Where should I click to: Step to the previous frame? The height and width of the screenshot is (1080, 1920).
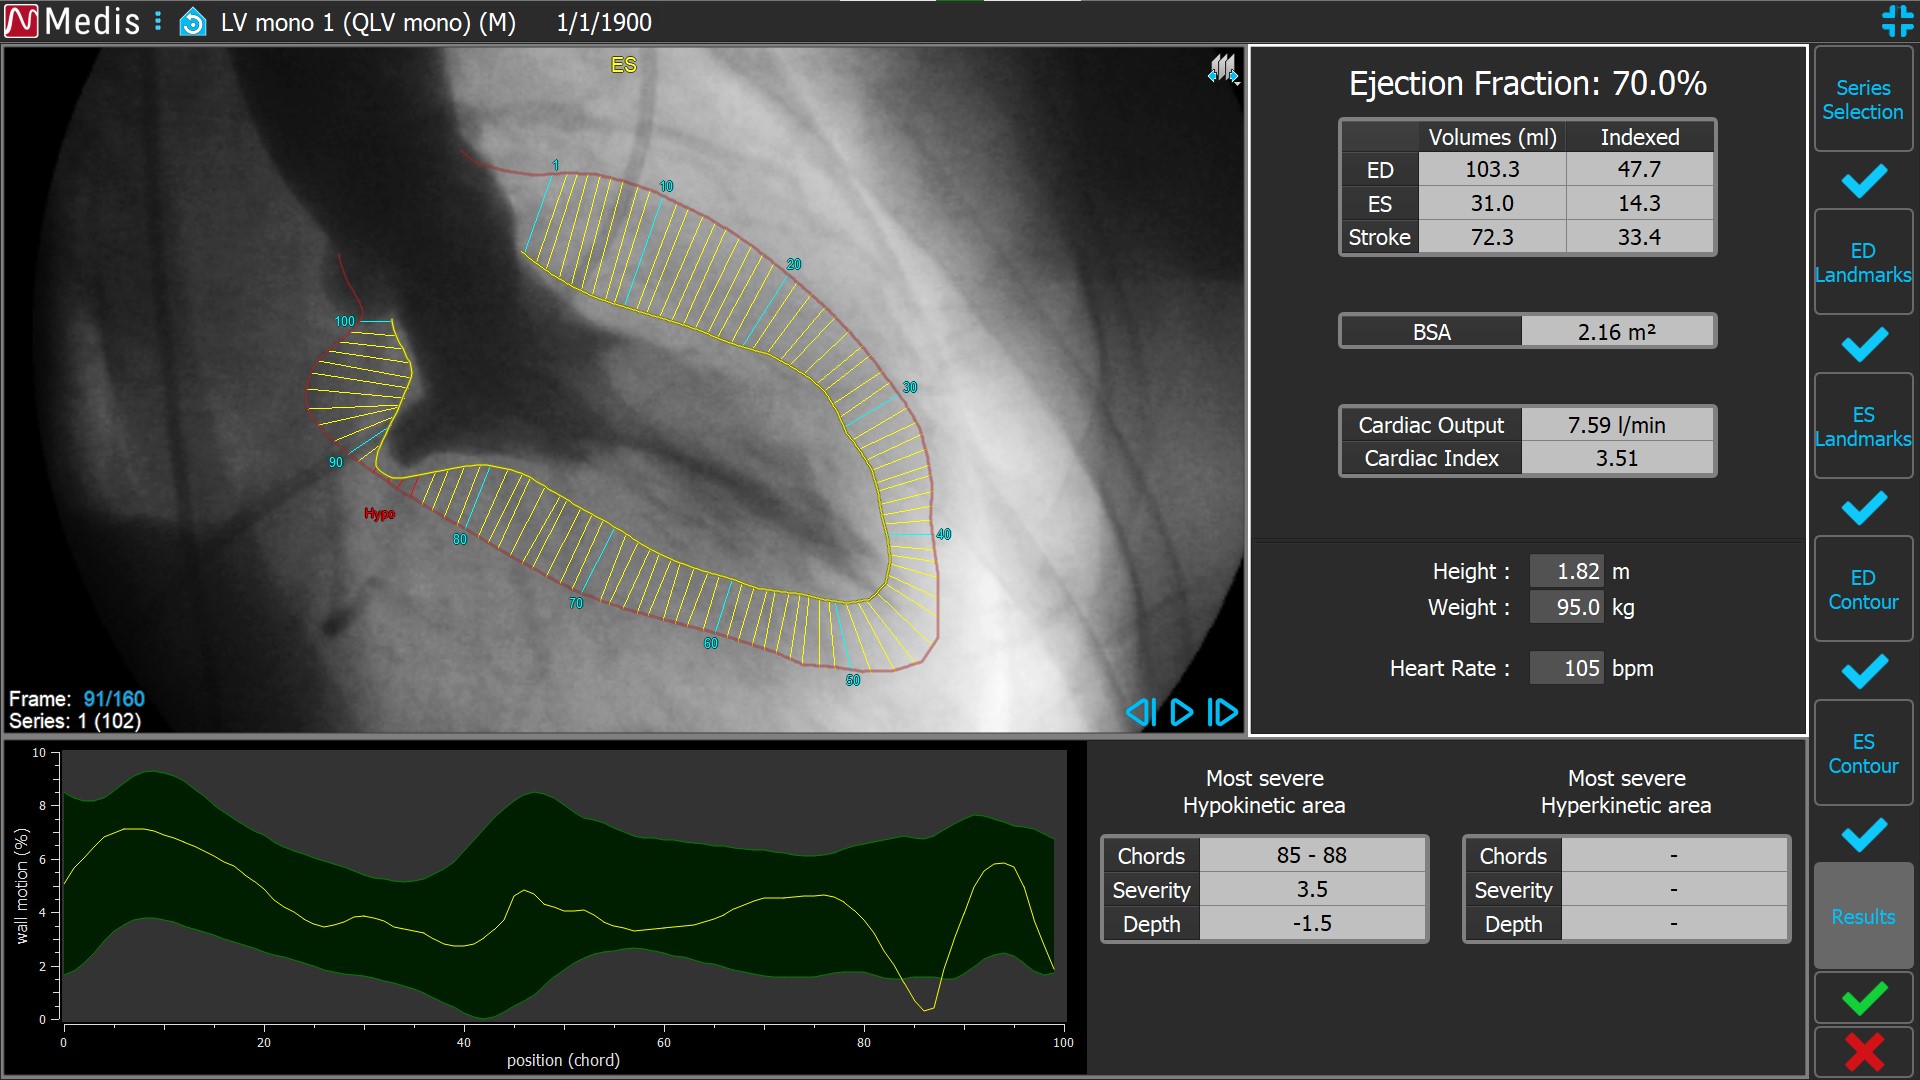tap(1141, 712)
